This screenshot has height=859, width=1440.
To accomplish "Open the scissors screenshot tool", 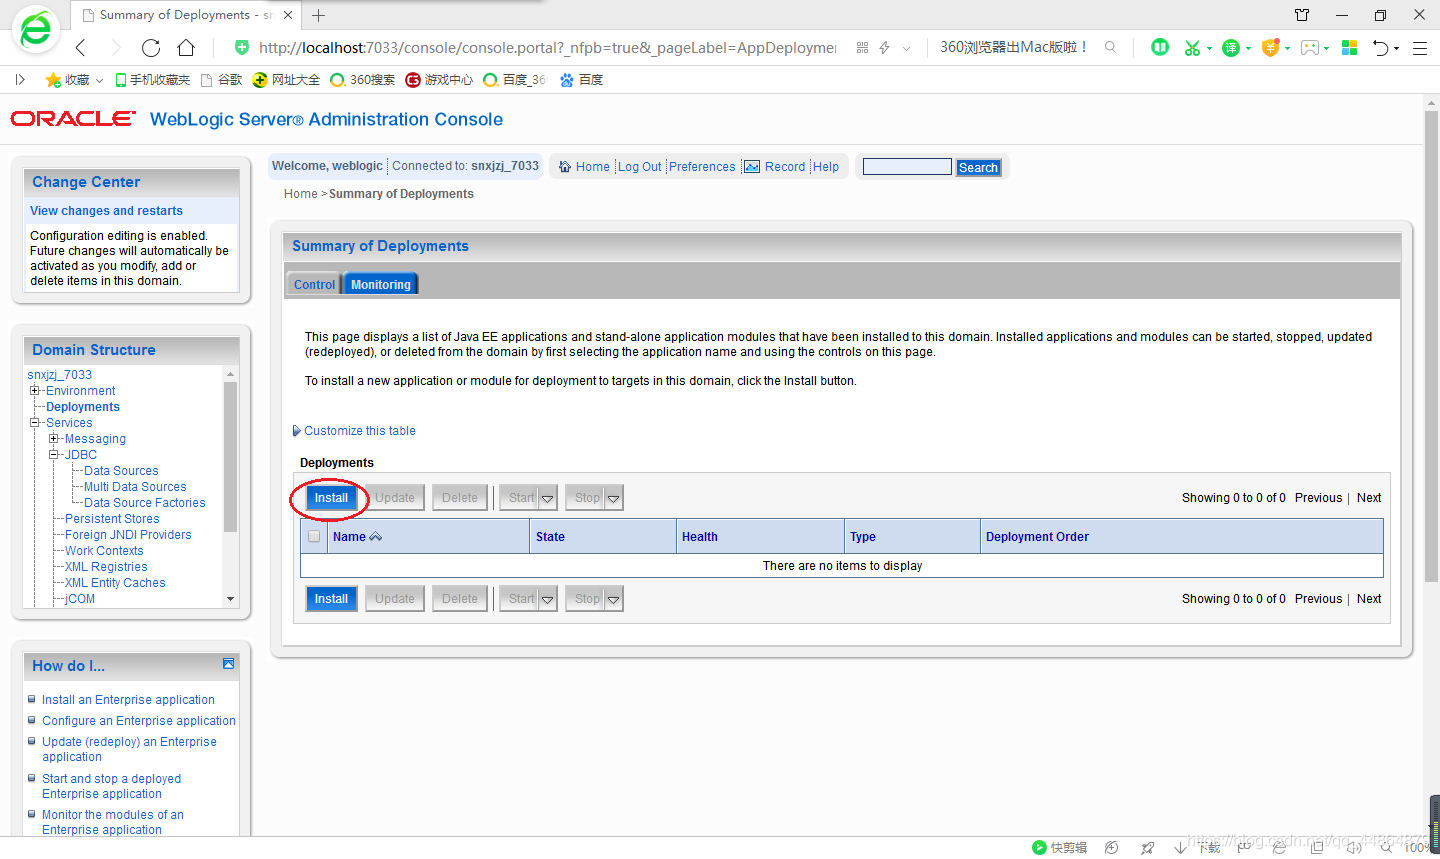I will coord(1191,47).
